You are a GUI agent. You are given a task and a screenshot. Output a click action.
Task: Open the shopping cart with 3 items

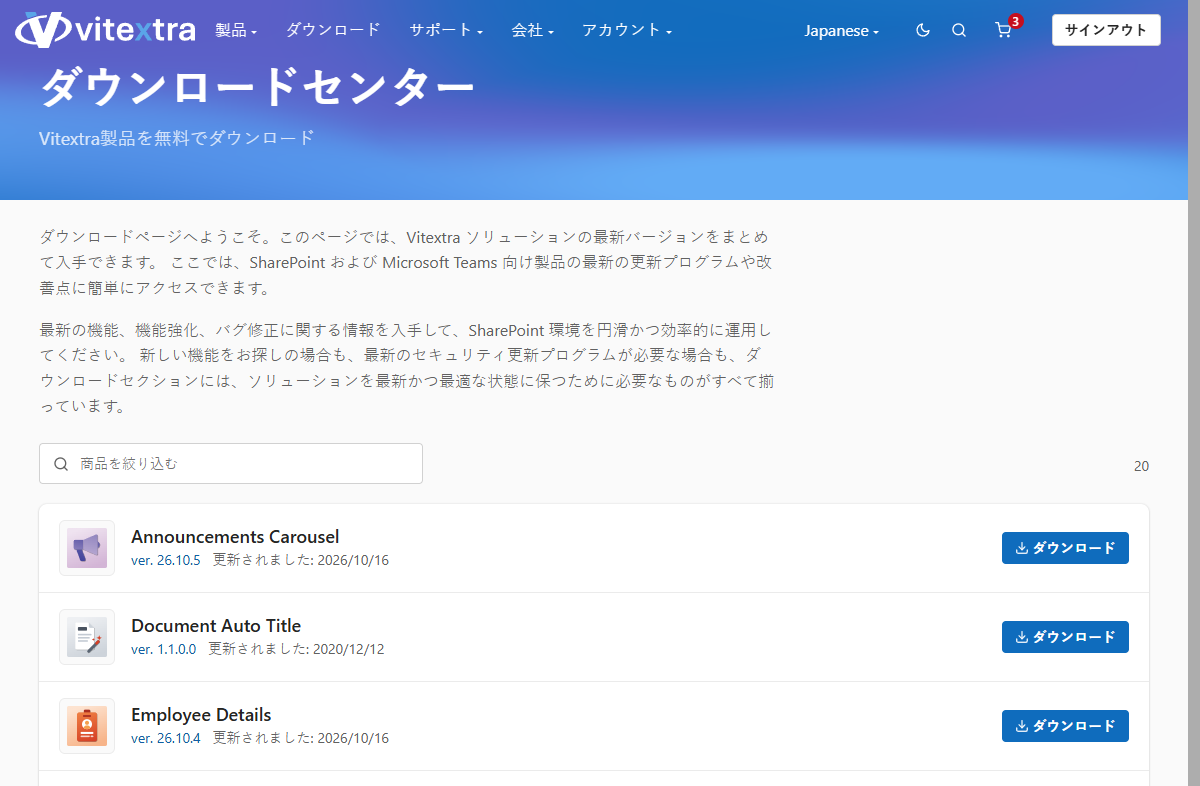coord(1004,30)
